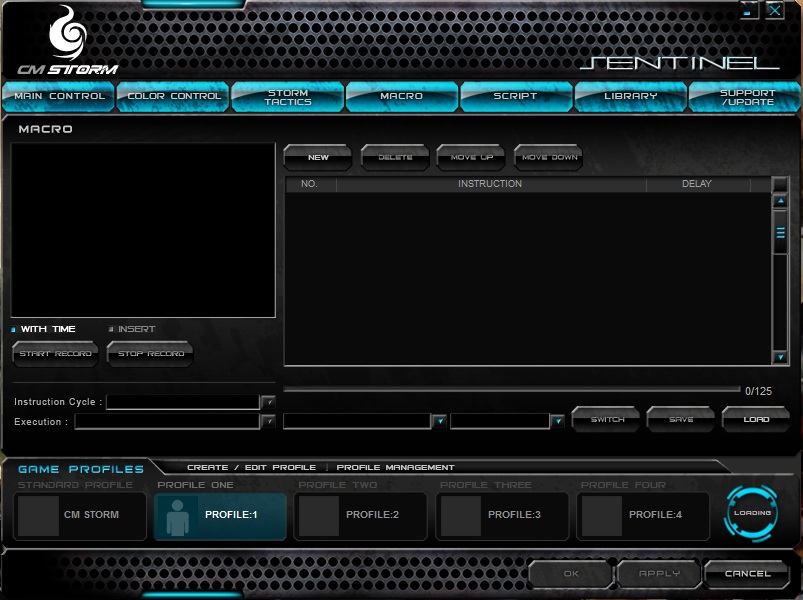Click the Switch button
Viewport: 803px width, 600px height.
click(x=606, y=419)
